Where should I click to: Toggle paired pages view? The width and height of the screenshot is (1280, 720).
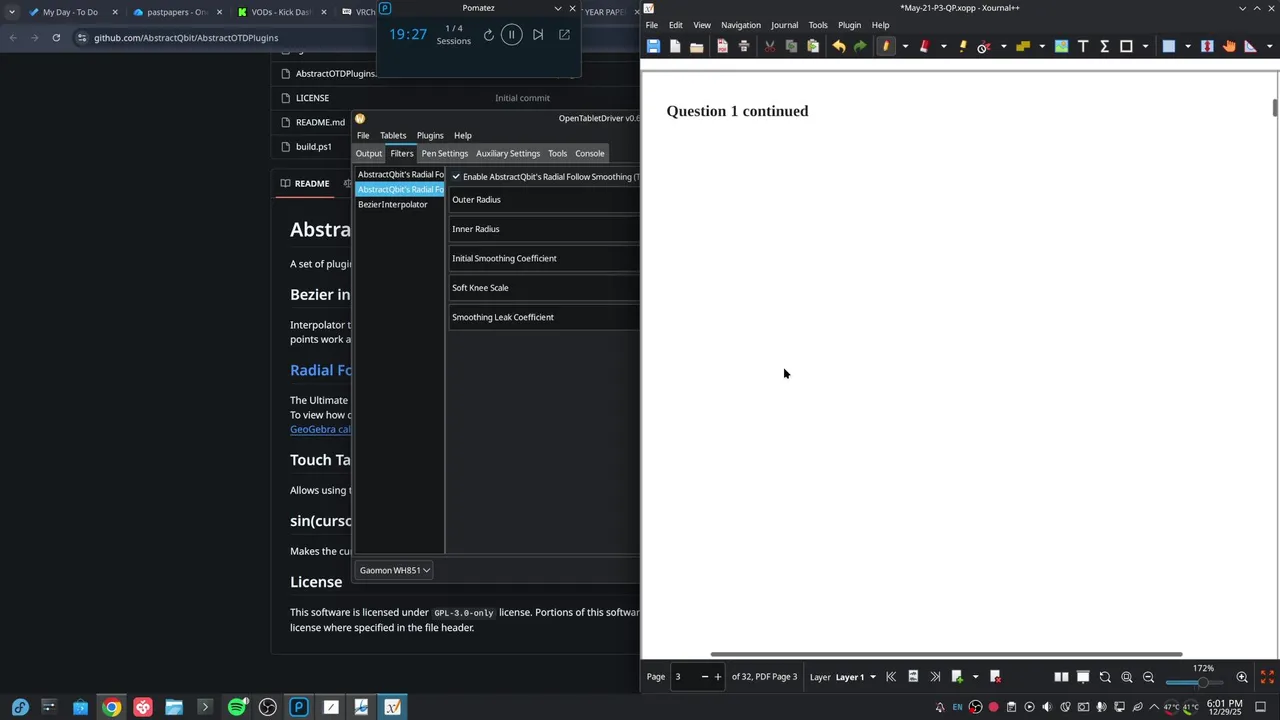[1061, 677]
